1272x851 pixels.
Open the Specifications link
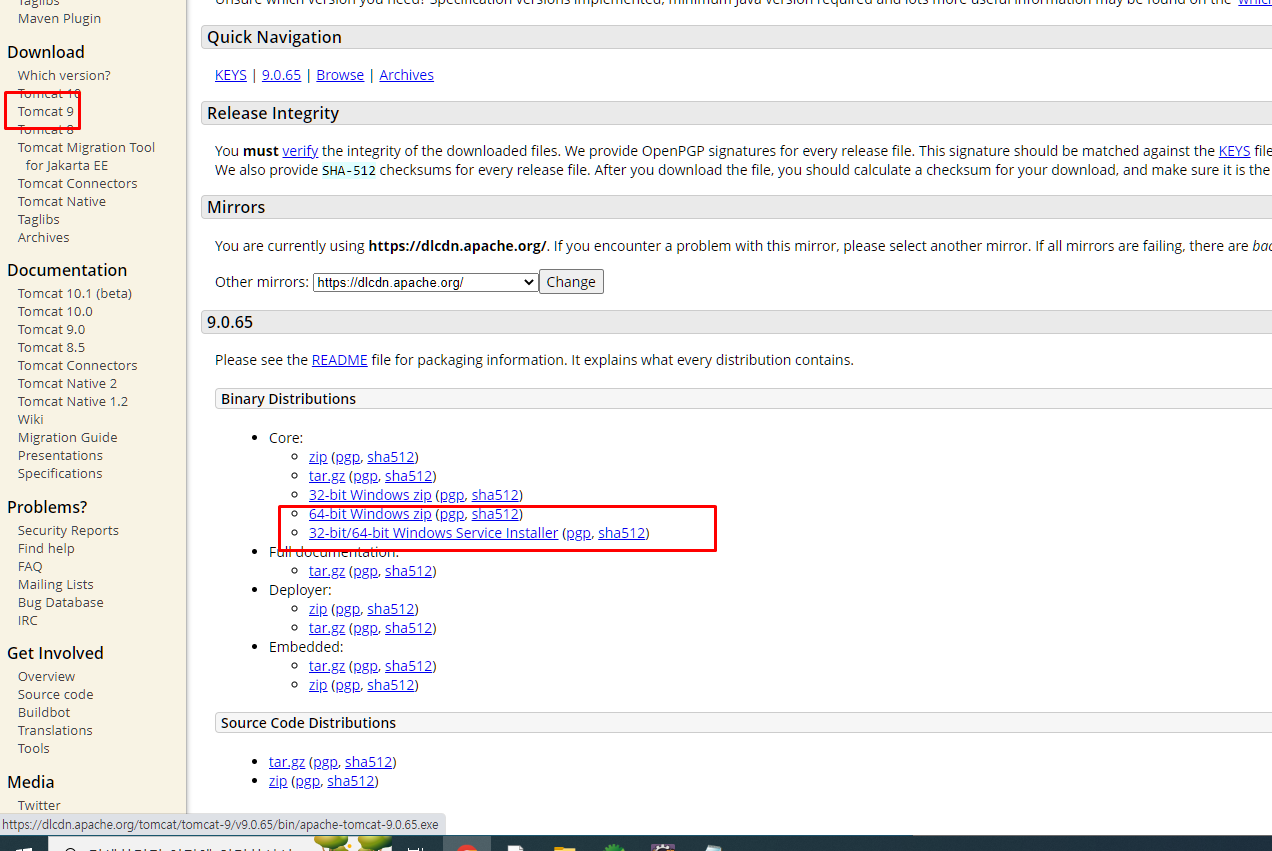pos(60,473)
